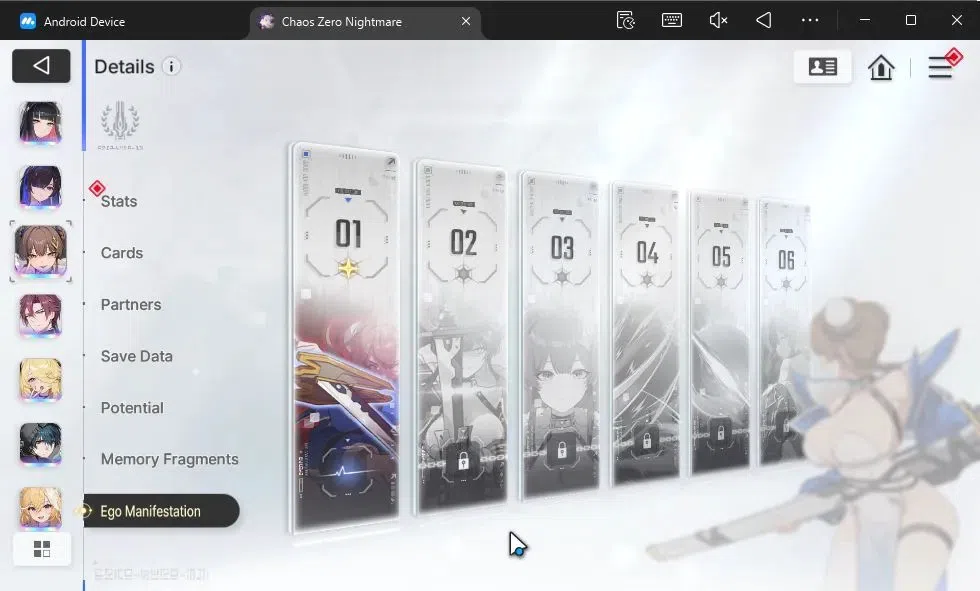Open the Partners section
Image resolution: width=980 pixels, height=591 pixels.
coord(131,305)
